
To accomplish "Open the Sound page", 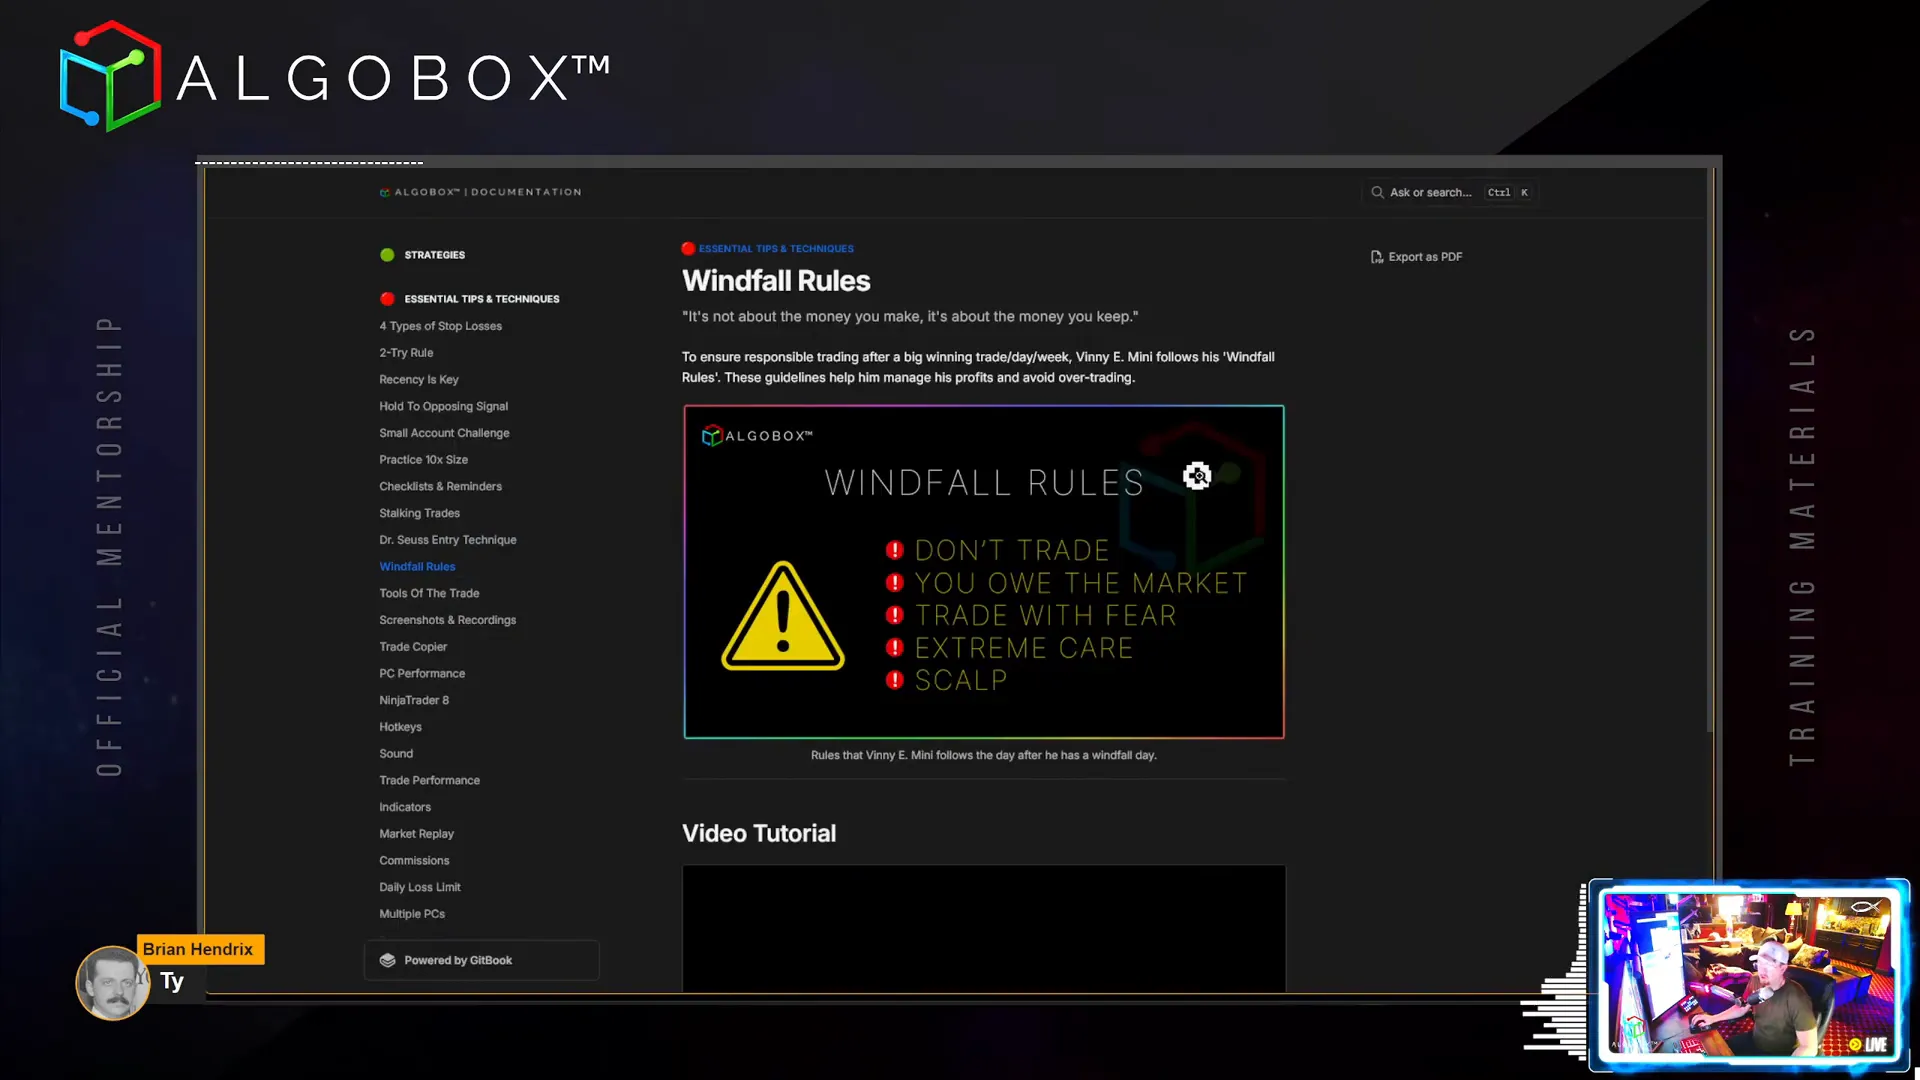I will pyautogui.click(x=396, y=754).
